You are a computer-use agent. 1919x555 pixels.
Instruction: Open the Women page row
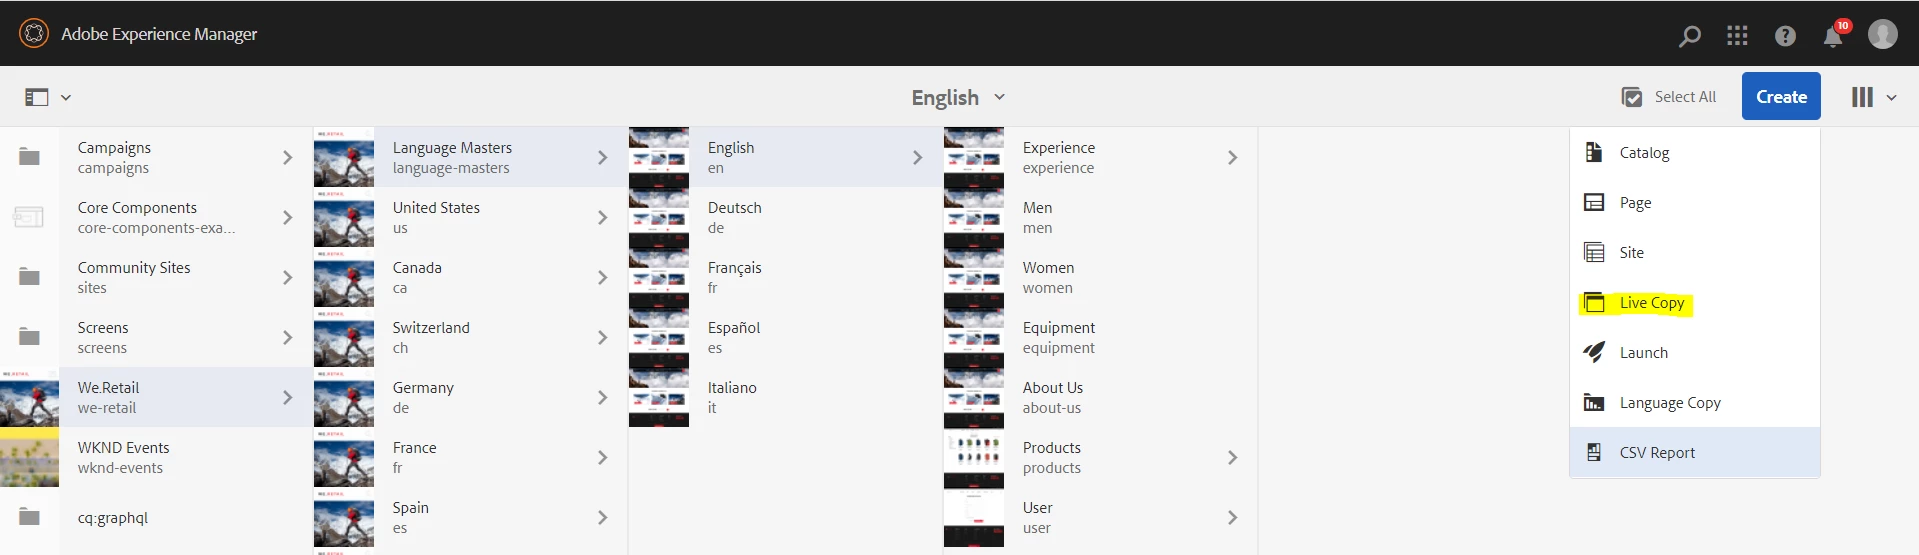(1100, 277)
